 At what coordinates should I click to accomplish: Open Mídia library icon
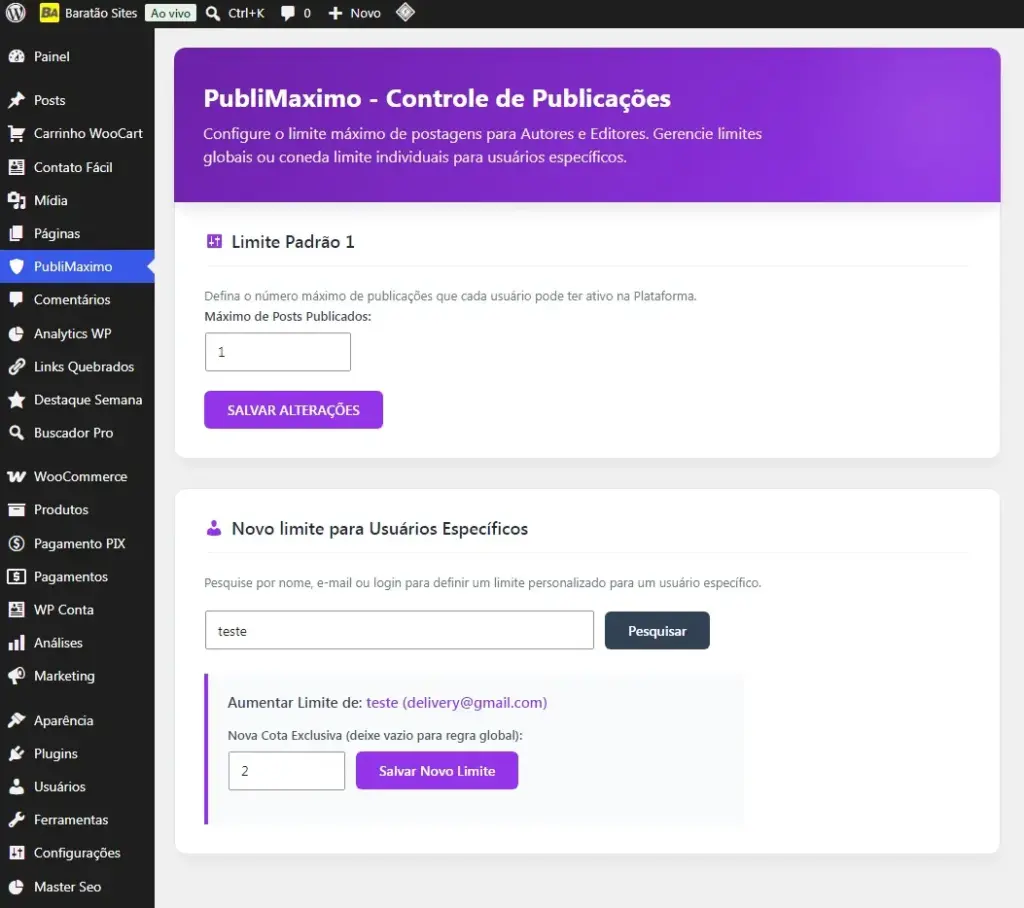coord(16,201)
